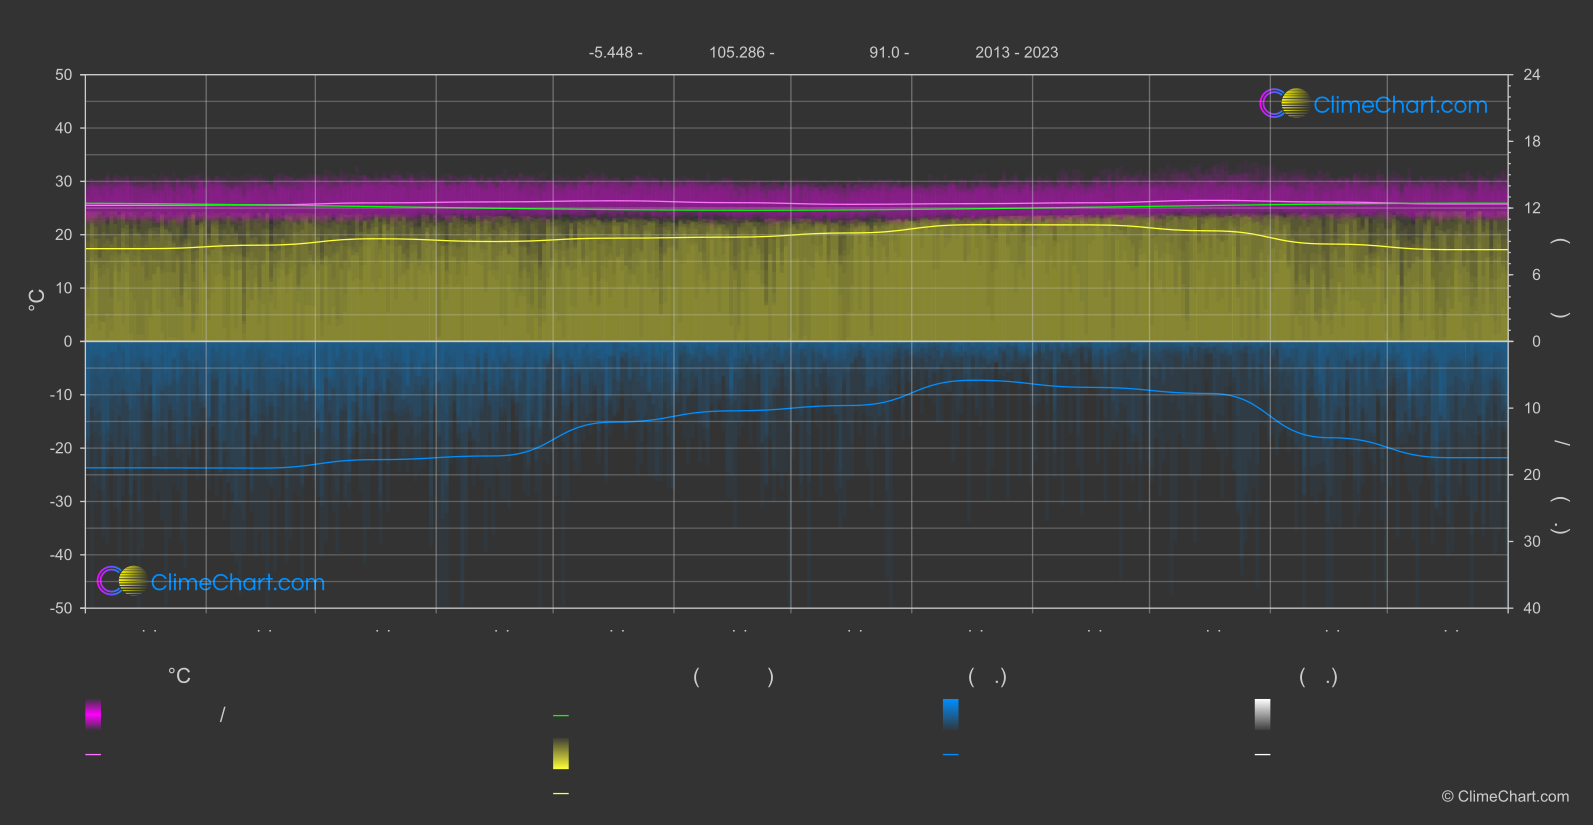
Task: Toggle the green line legend marker
Action: [561, 716]
